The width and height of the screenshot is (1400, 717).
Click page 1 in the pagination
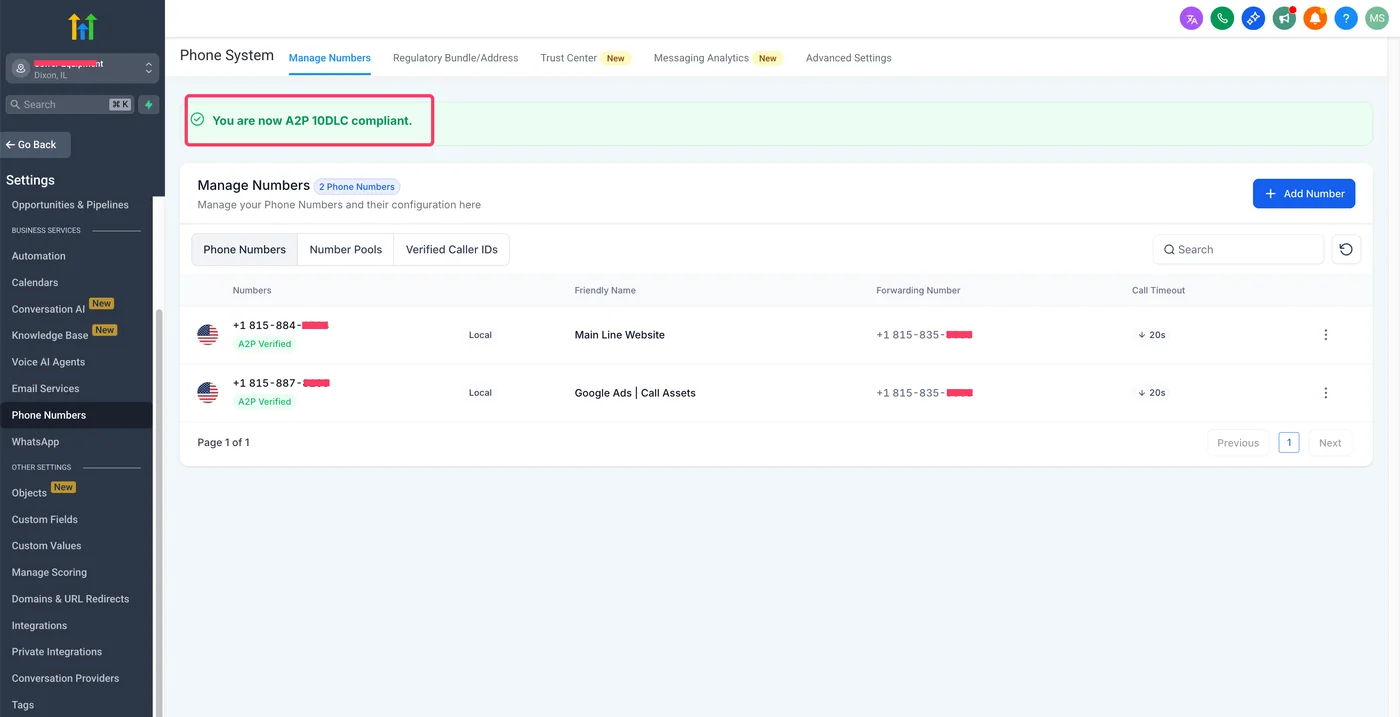[1289, 443]
